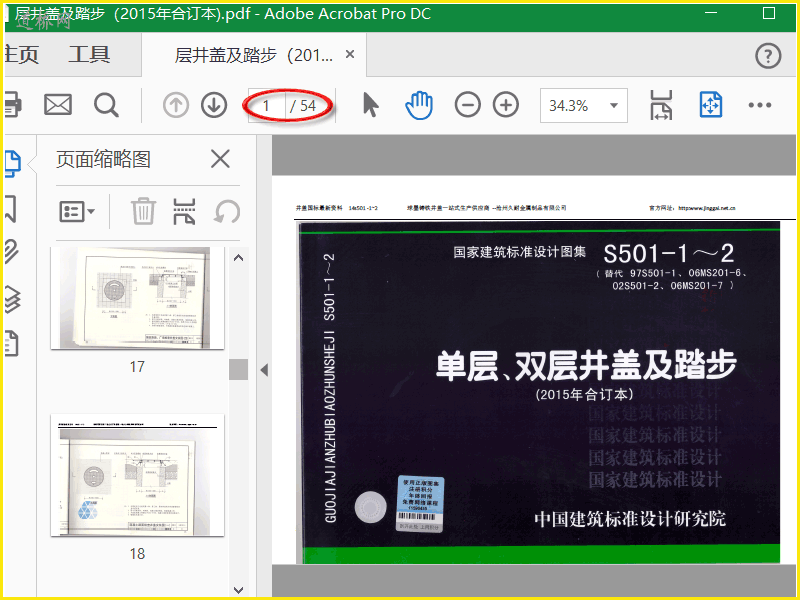Select page 17 thumbnail

click(x=137, y=298)
